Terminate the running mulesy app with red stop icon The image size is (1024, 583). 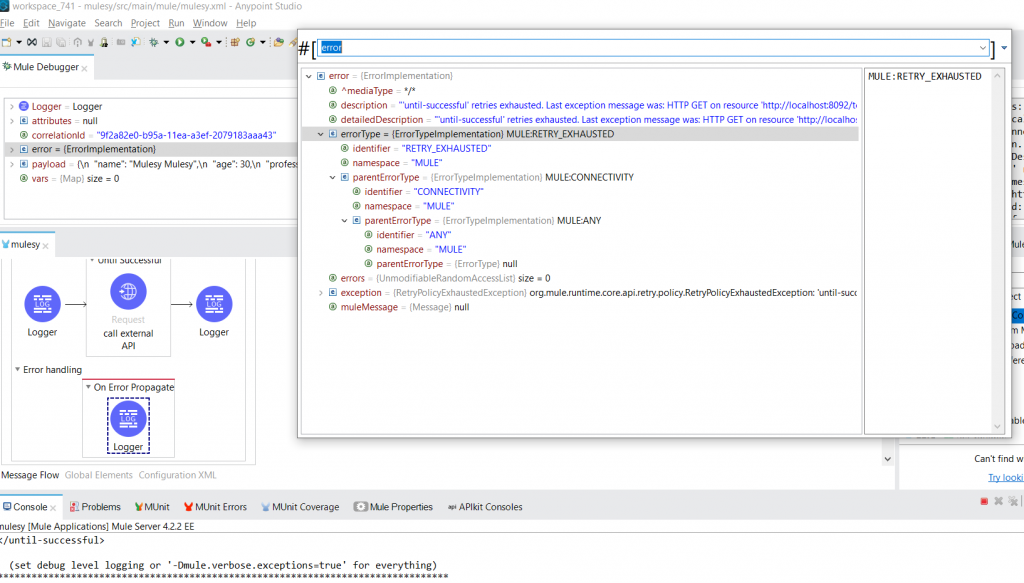[x=984, y=503]
